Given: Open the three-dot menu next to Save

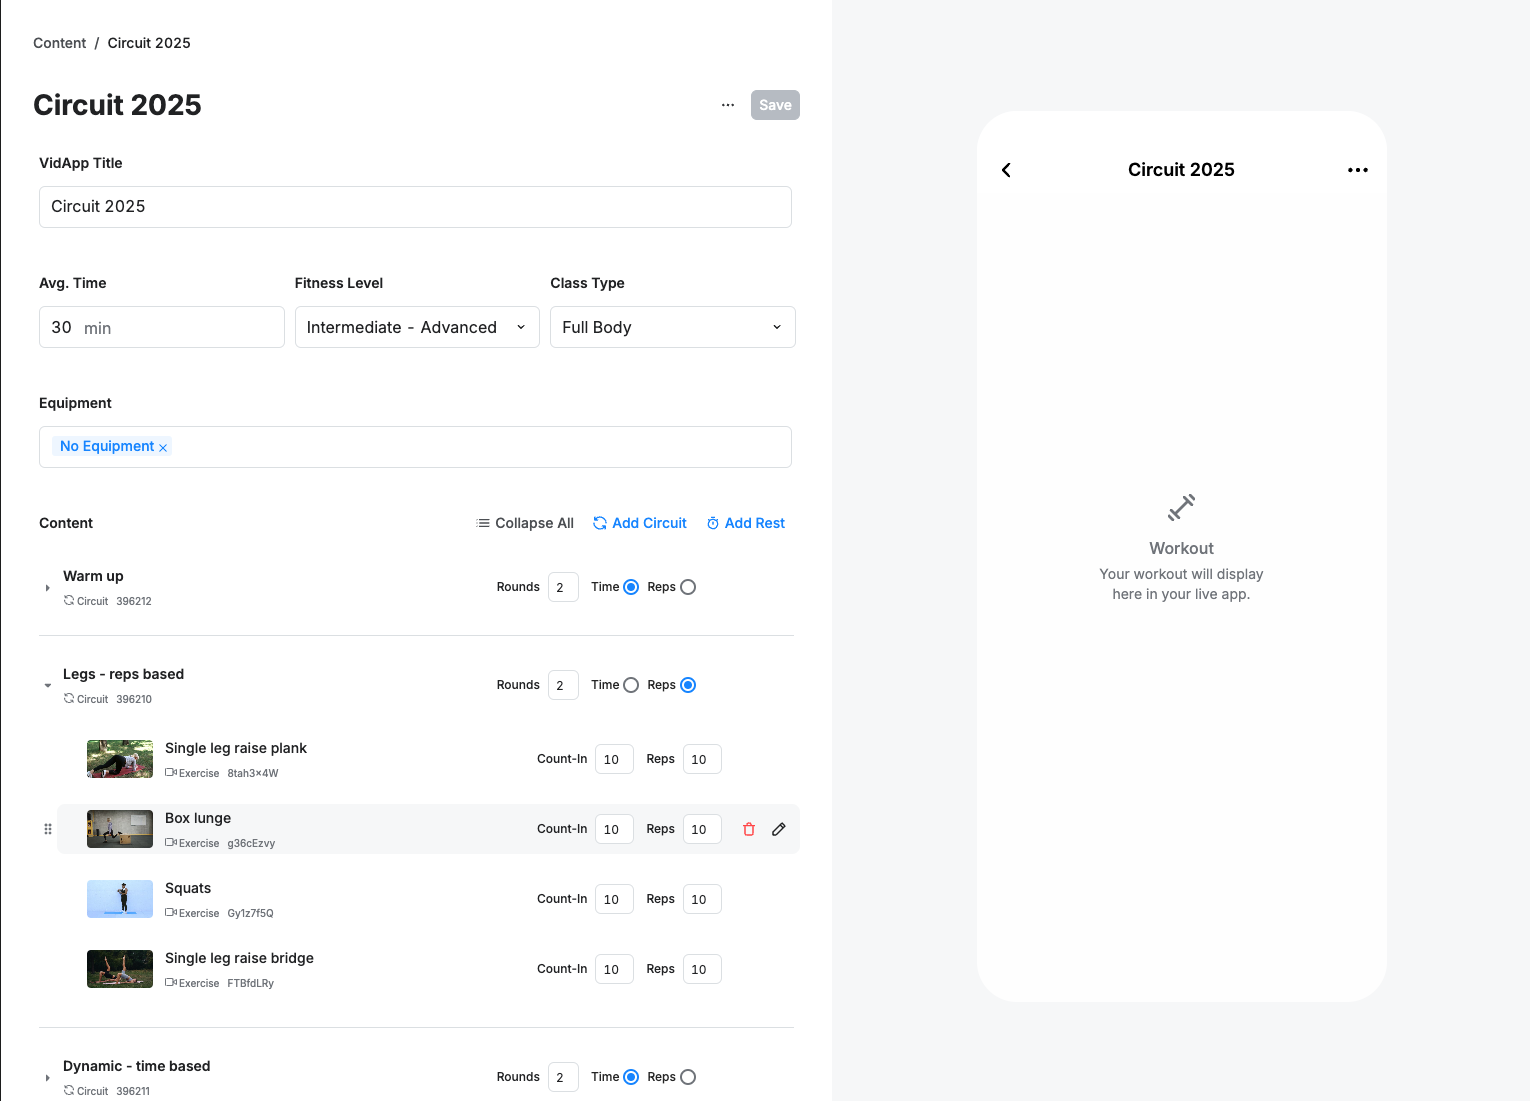Looking at the screenshot, I should [728, 105].
